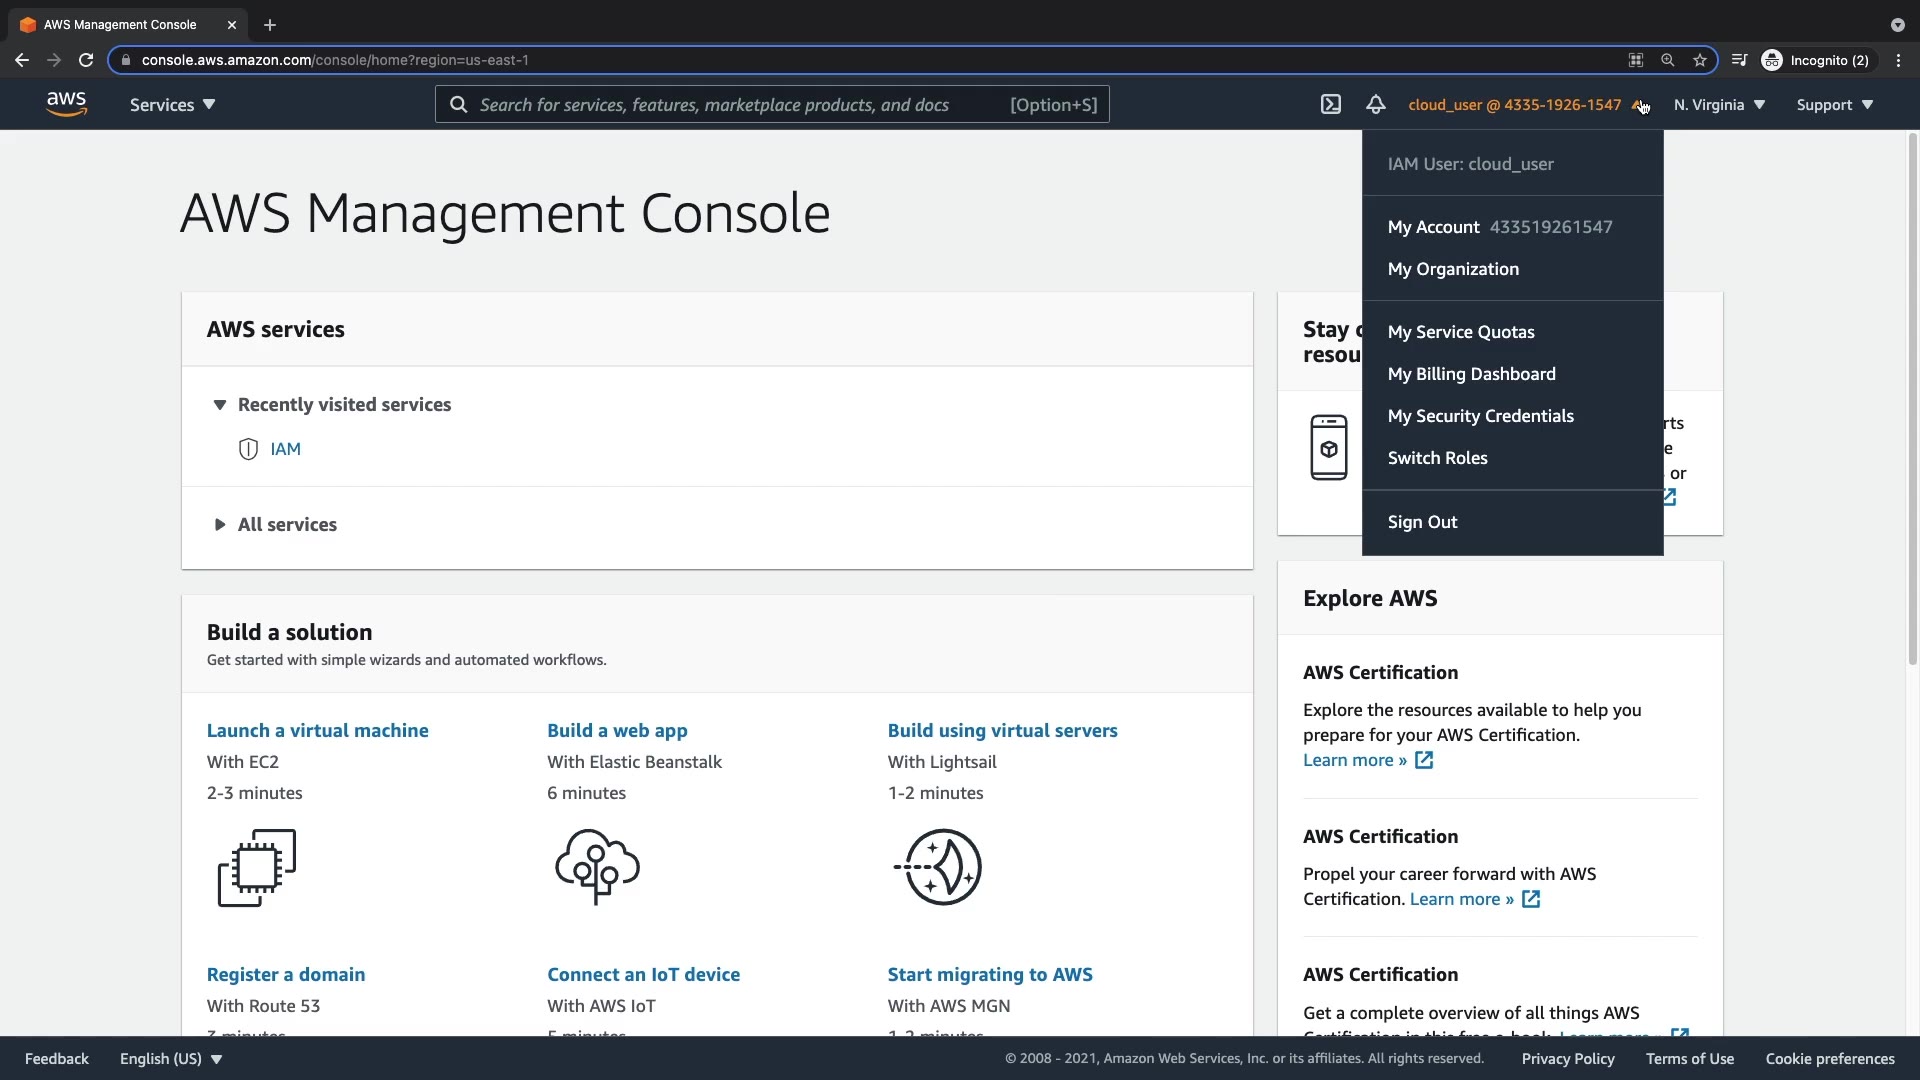Image resolution: width=1920 pixels, height=1080 pixels.
Task: Click the IAM shield icon
Action: pos(248,449)
